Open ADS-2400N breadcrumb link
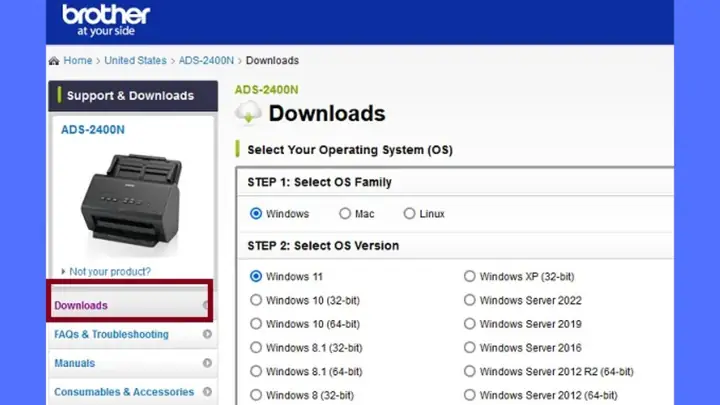Image resolution: width=720 pixels, height=405 pixels. [x=206, y=61]
